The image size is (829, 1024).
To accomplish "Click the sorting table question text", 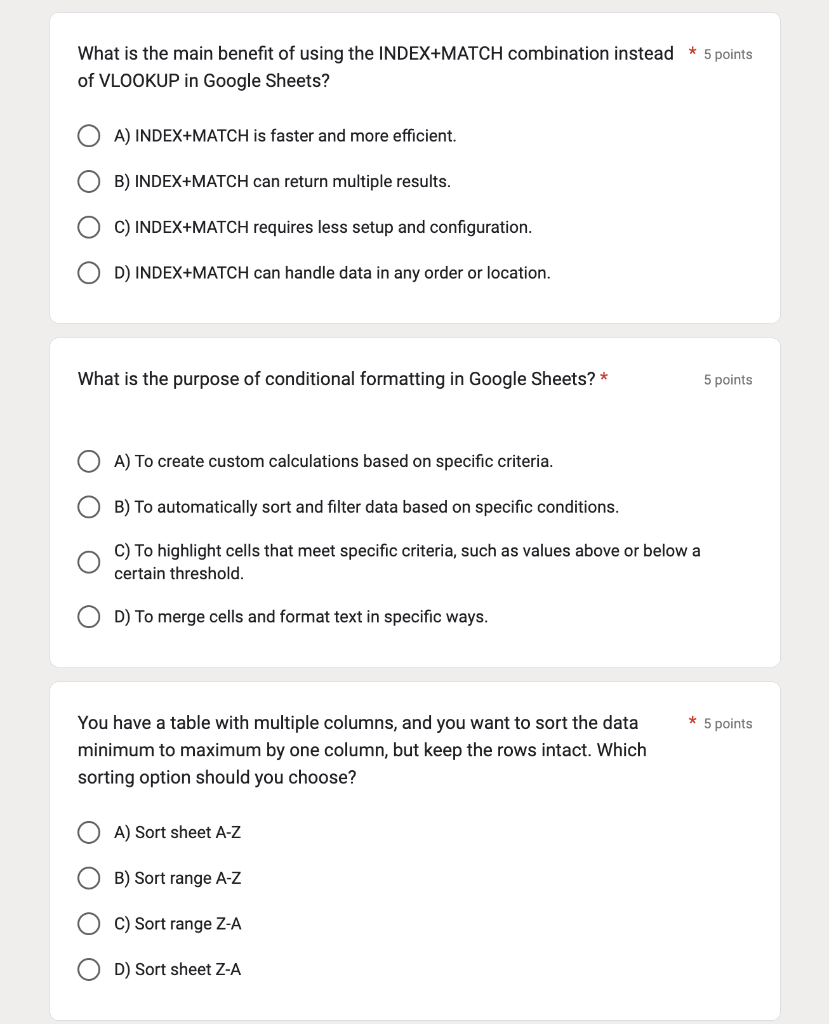I will 362,750.
